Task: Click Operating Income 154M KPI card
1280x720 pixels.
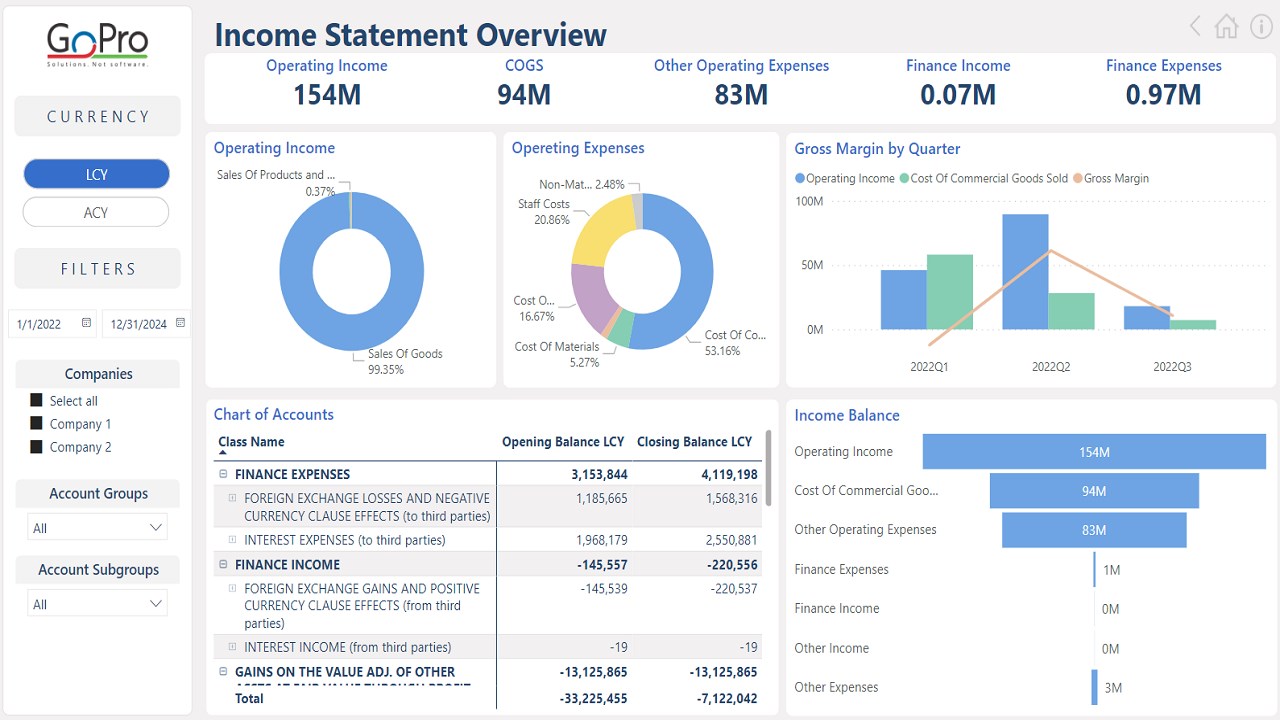Action: click(x=327, y=83)
